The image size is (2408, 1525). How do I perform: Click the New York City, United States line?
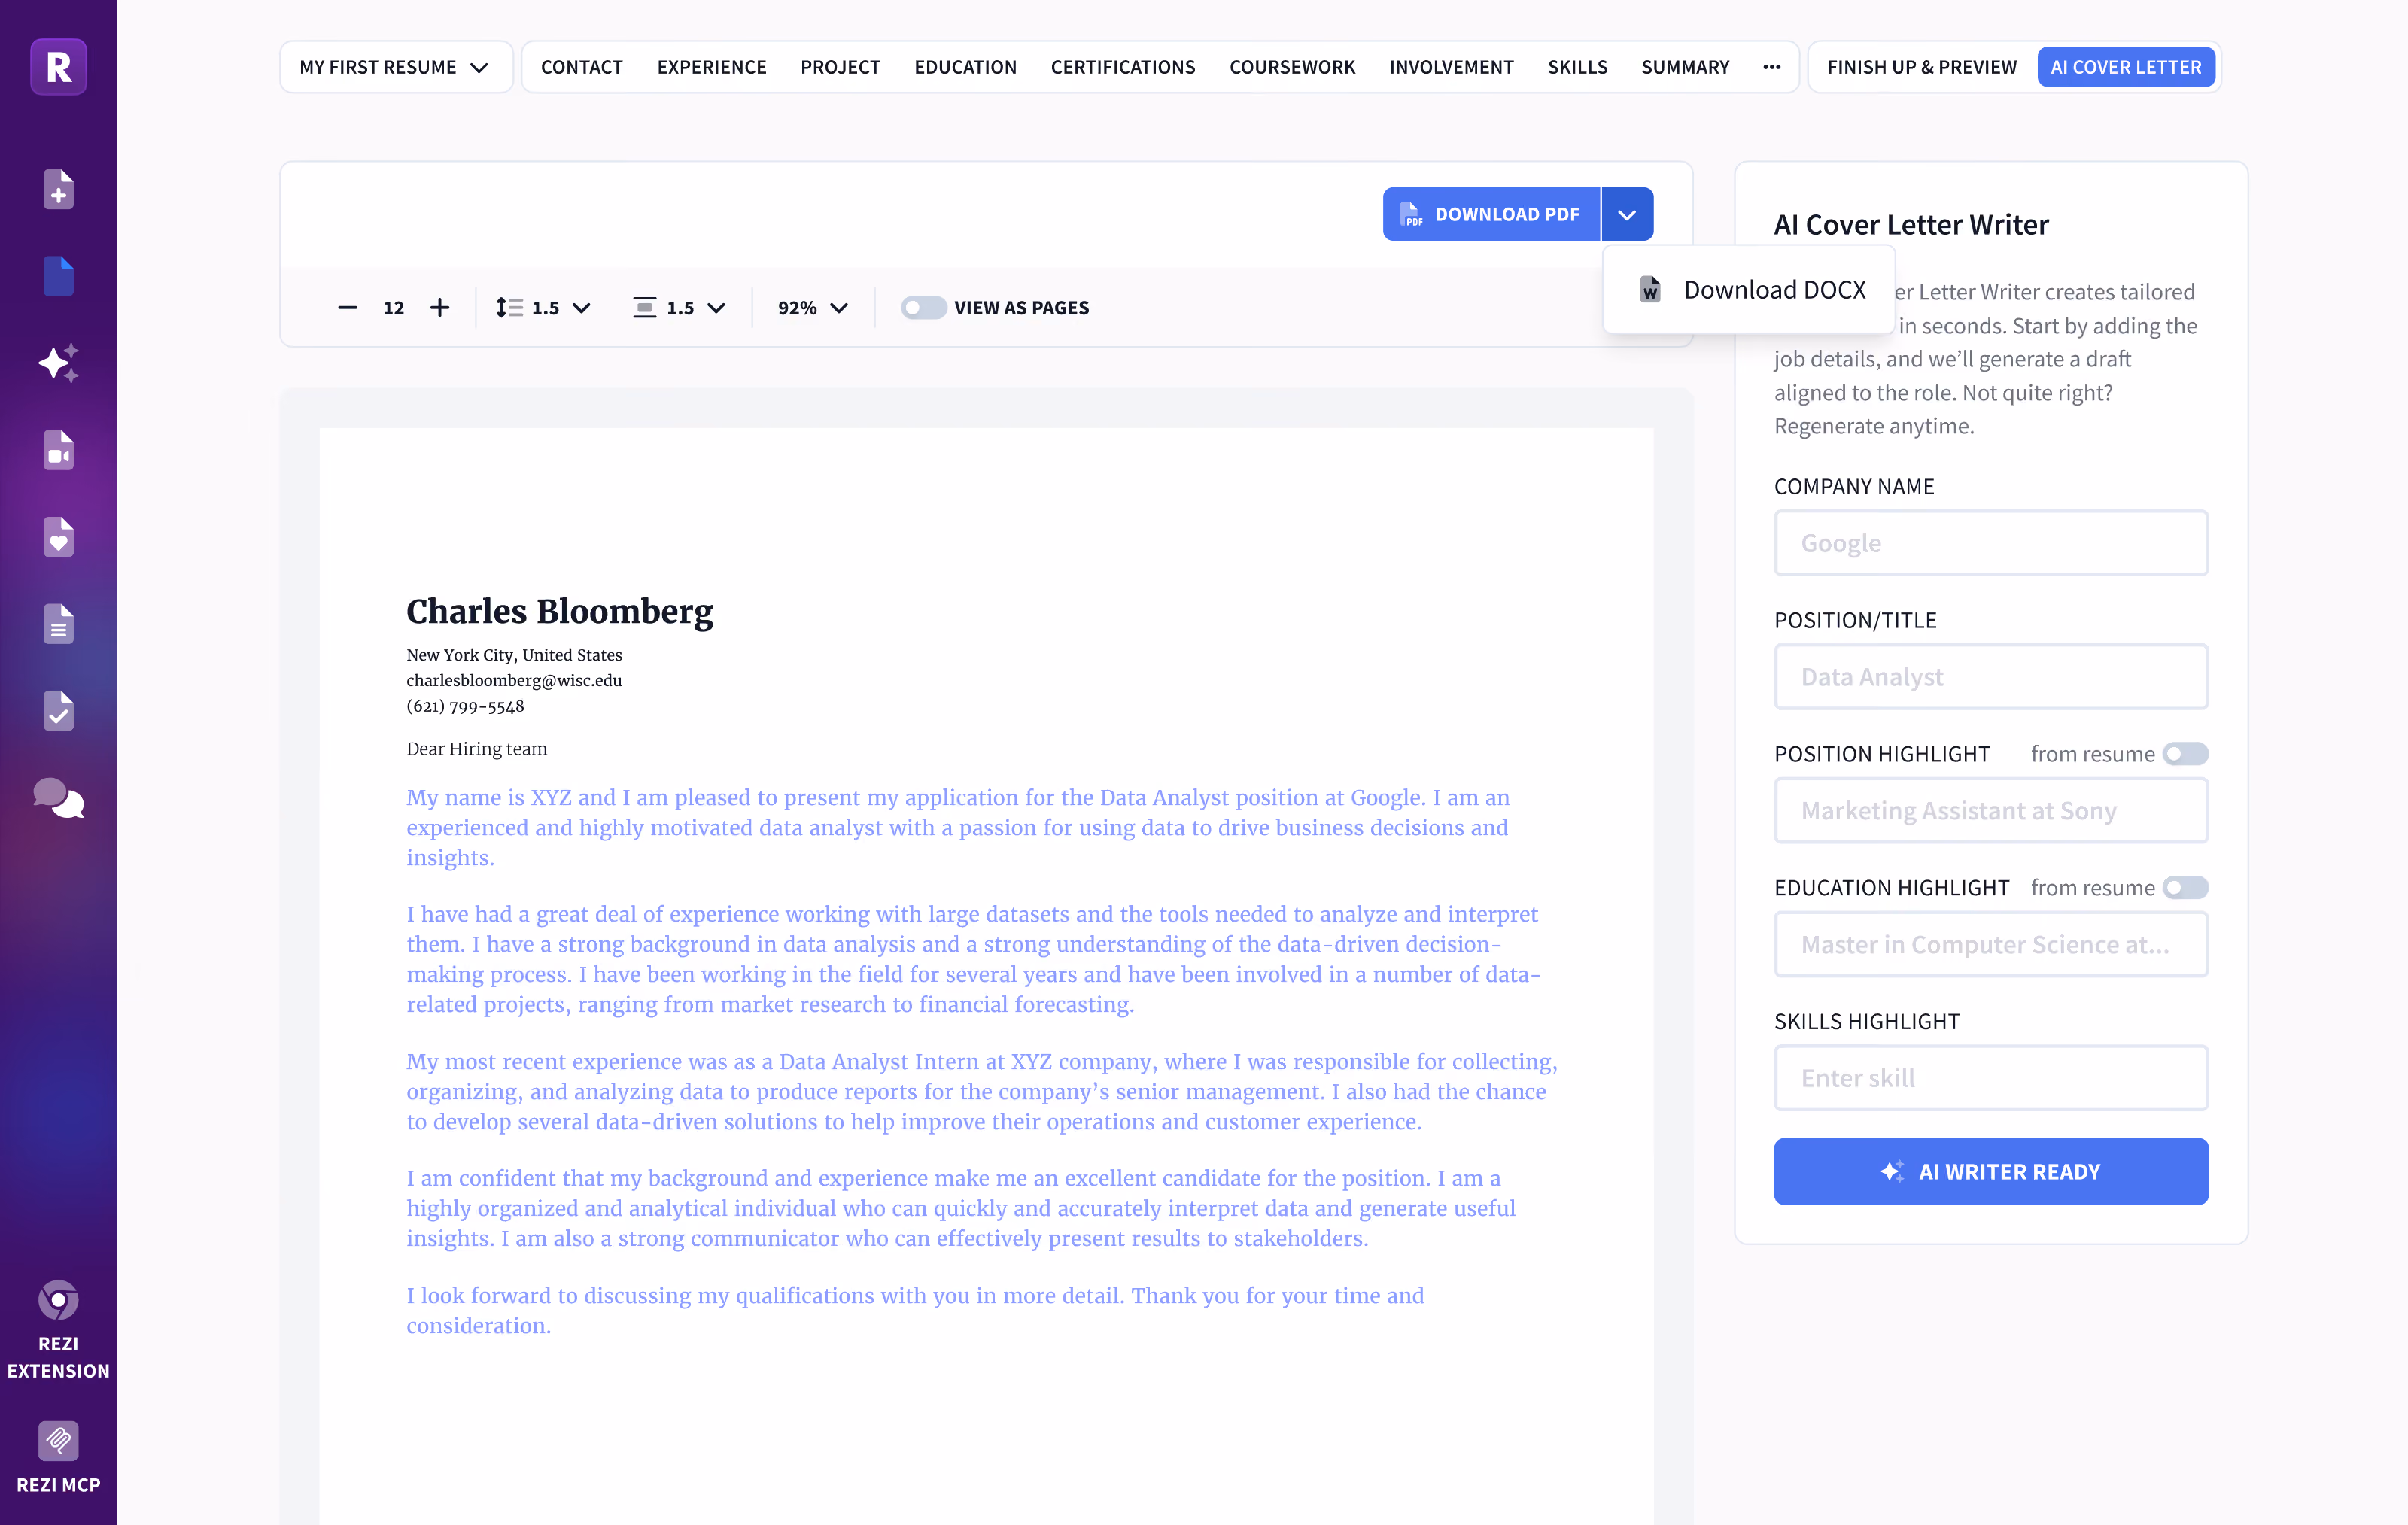coord(514,655)
